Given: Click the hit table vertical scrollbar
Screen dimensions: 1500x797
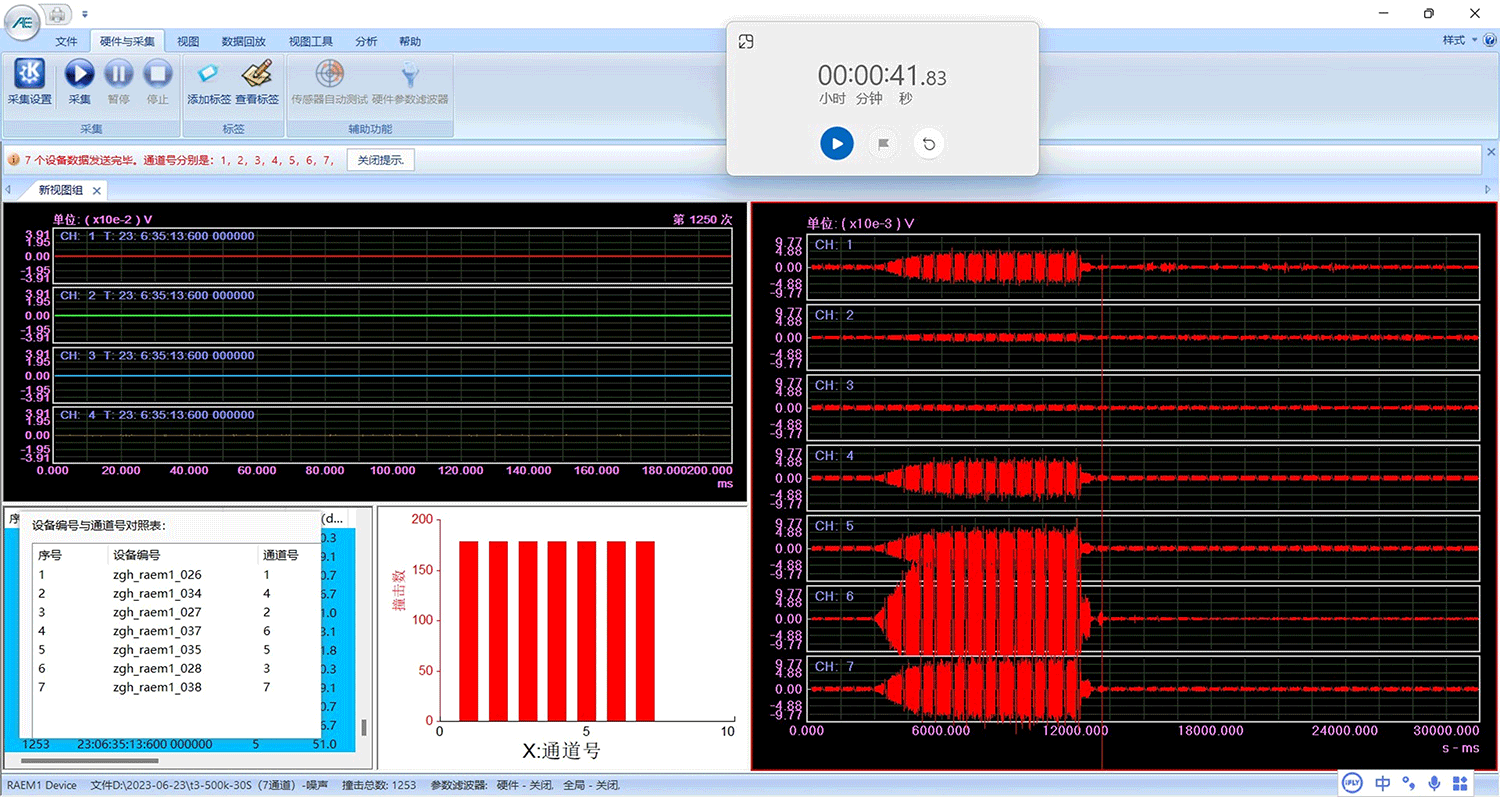Looking at the screenshot, I should click(364, 726).
